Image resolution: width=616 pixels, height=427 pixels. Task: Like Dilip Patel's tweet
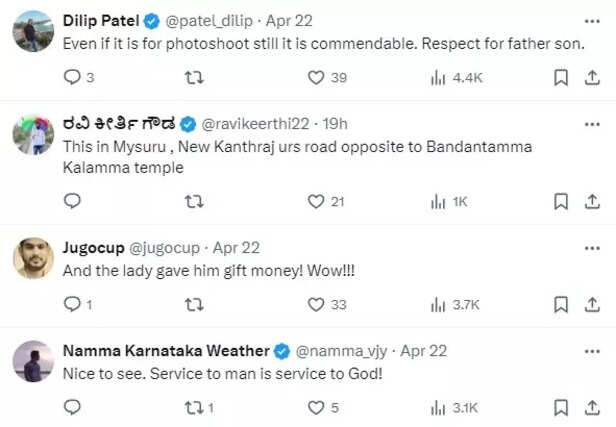click(316, 77)
